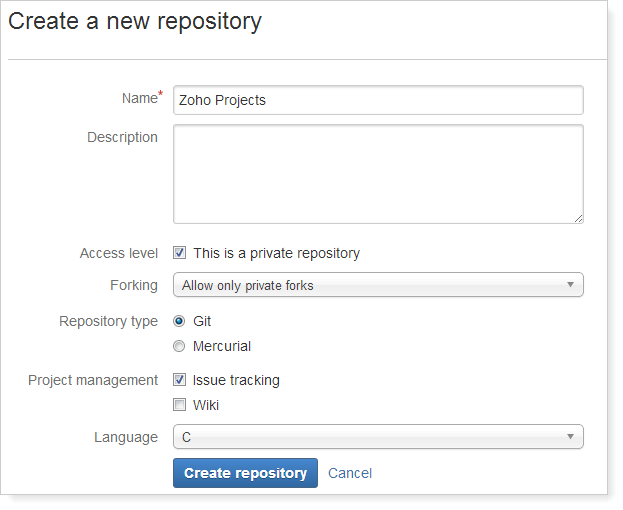Click the Name field label
This screenshot has height=510, width=623.
click(138, 98)
